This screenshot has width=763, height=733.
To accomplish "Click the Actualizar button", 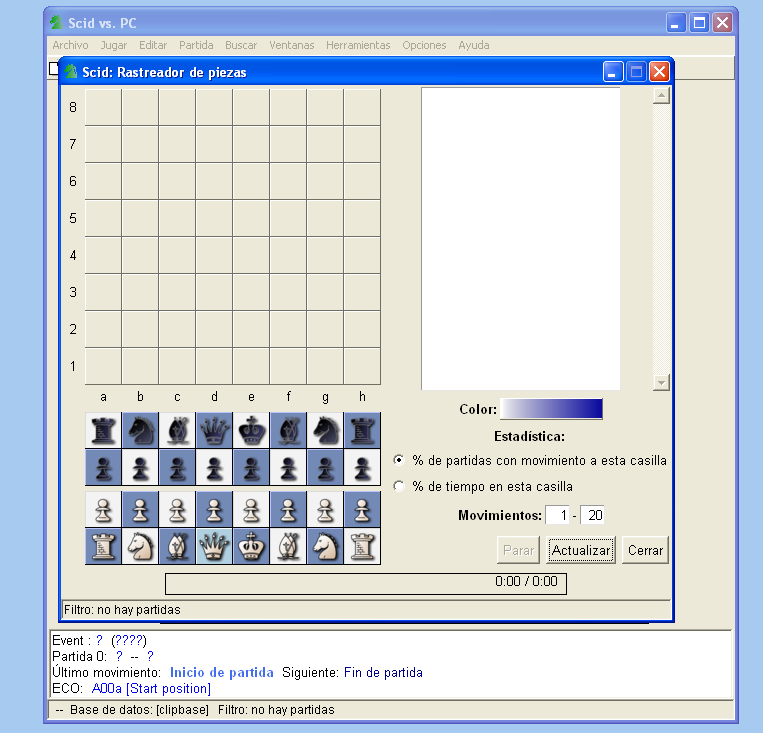I will pos(581,550).
